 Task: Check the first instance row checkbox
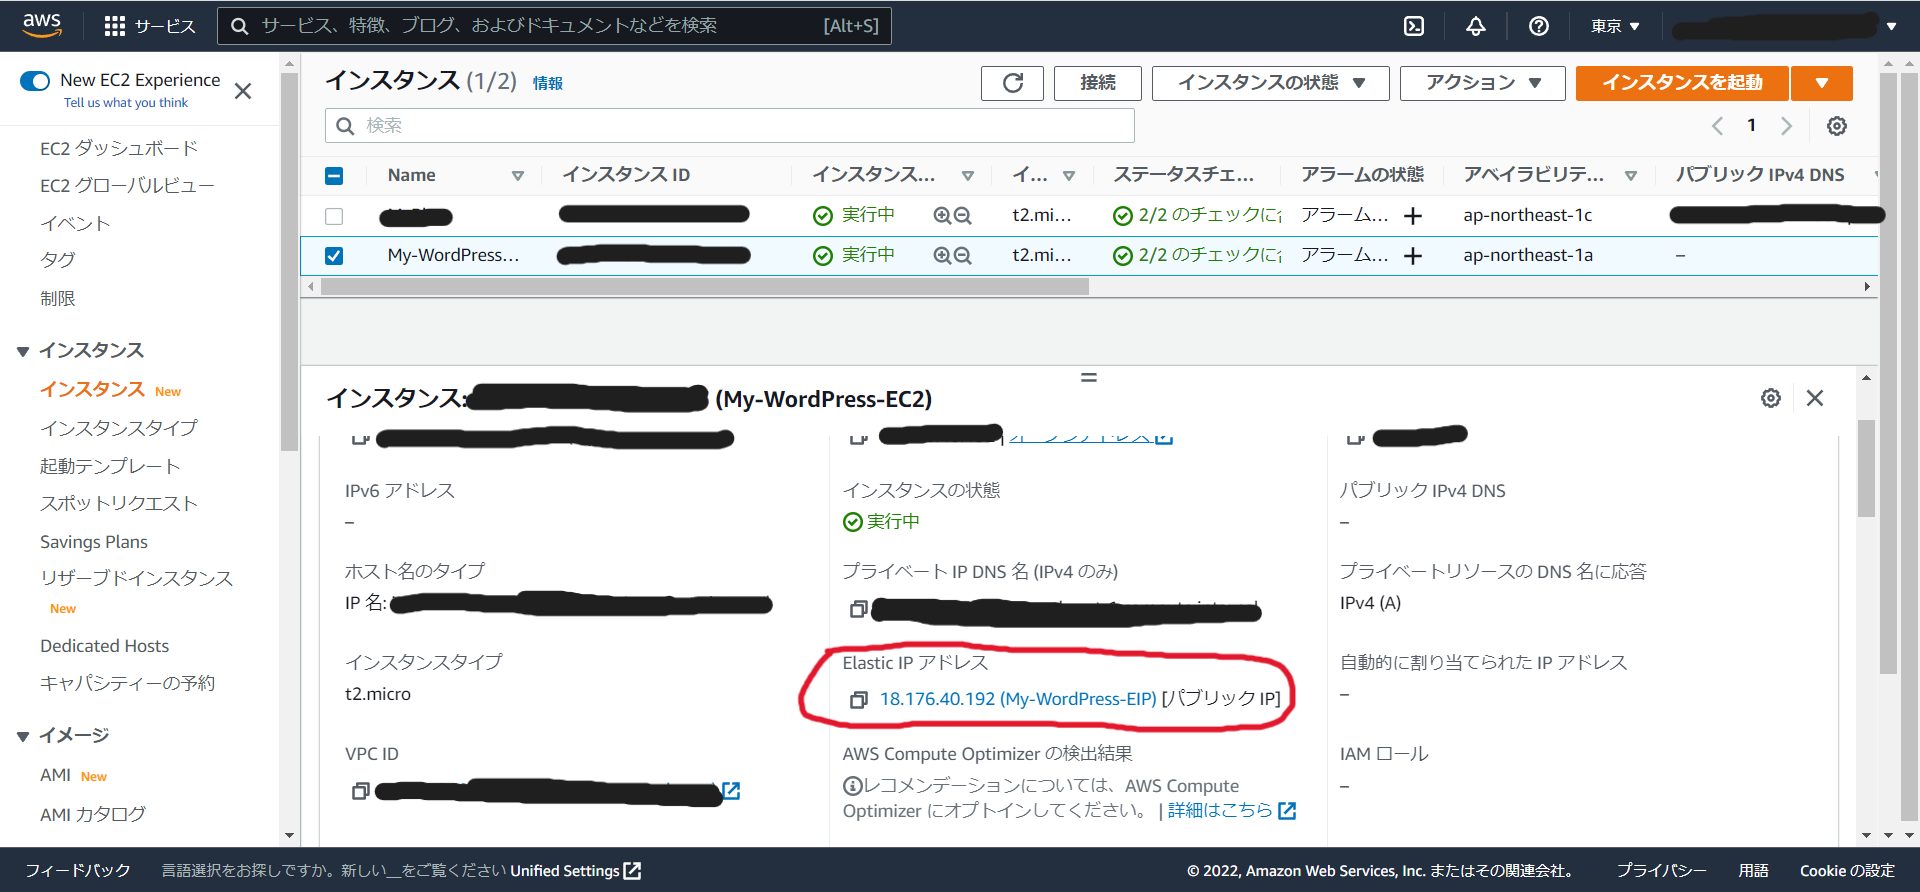point(334,216)
